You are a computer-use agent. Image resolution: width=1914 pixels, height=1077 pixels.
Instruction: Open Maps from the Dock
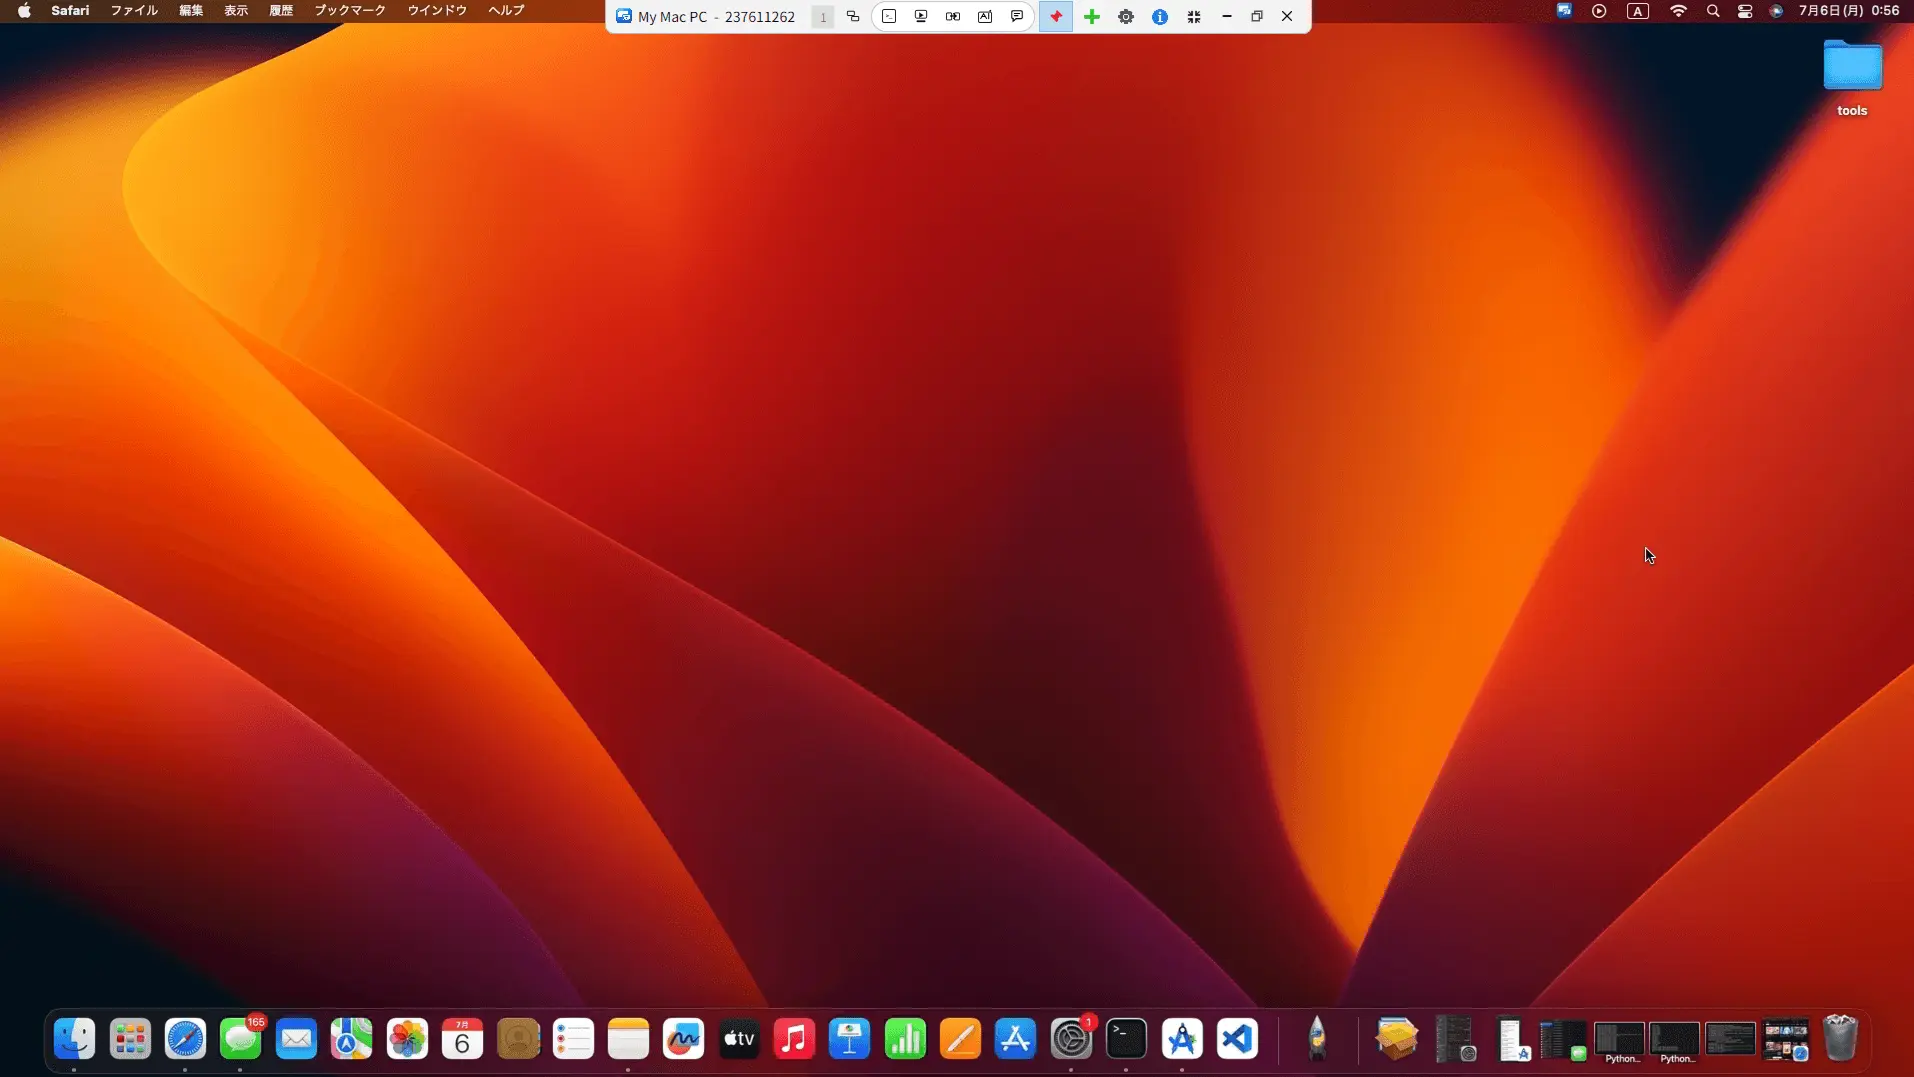pos(352,1040)
